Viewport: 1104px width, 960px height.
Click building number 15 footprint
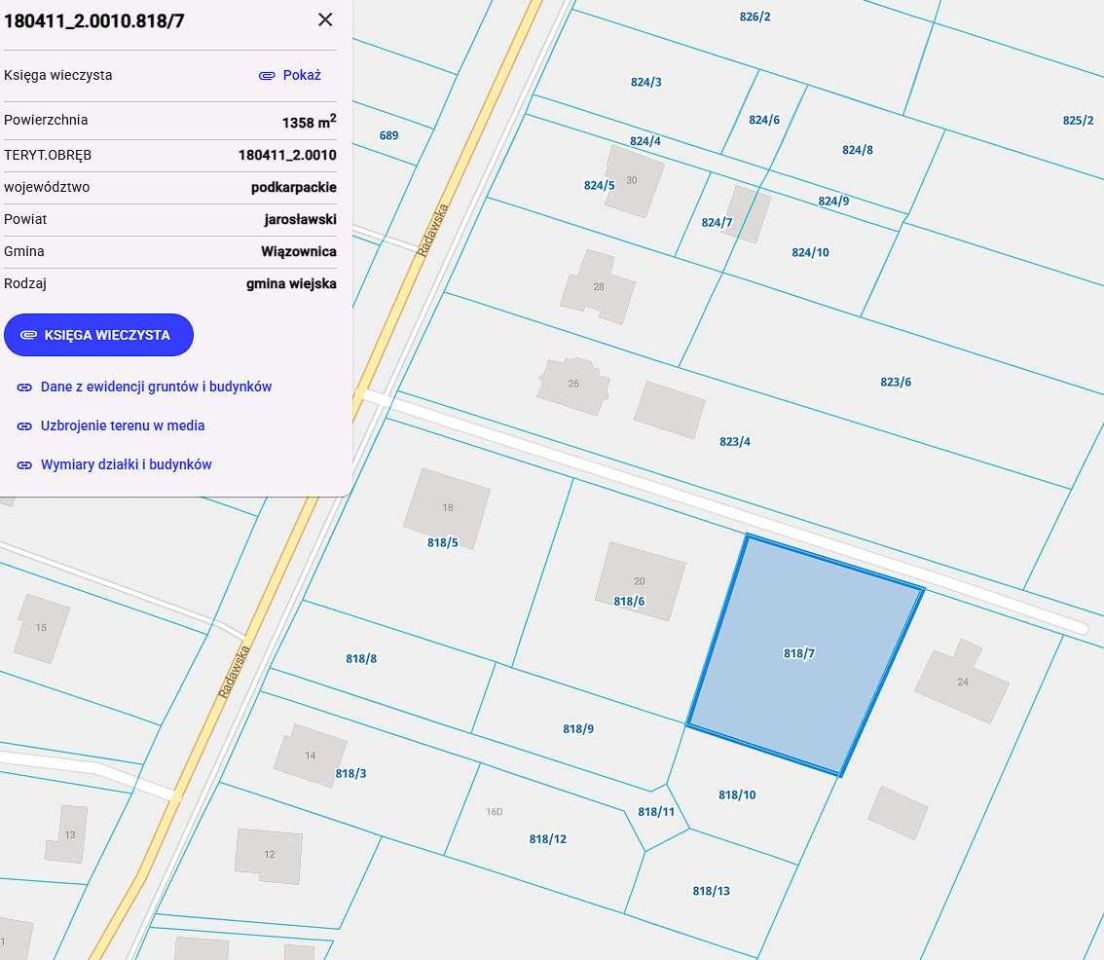pos(41,628)
